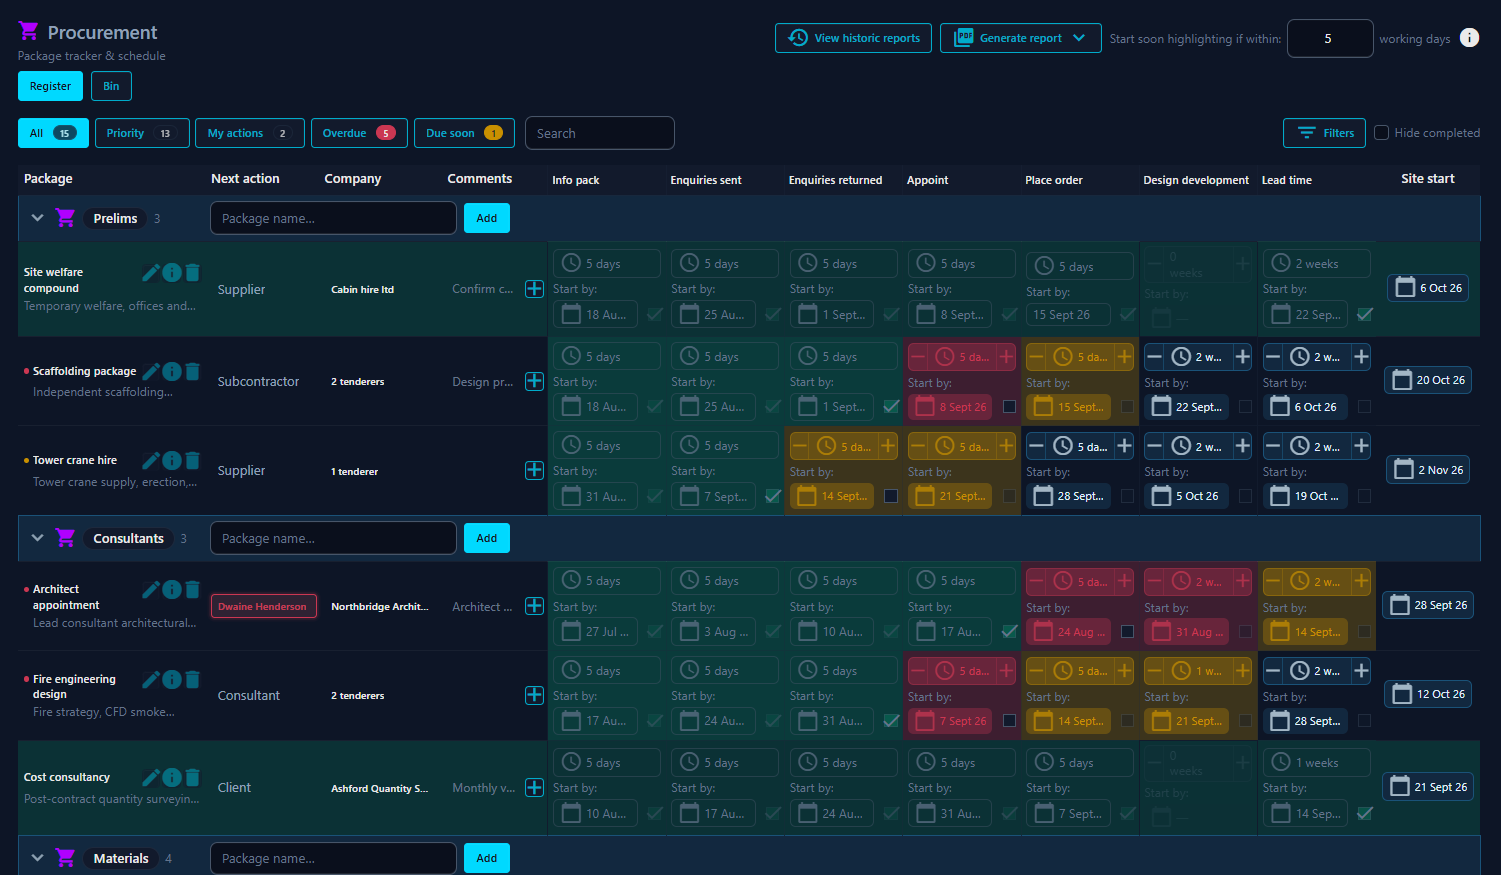Delete the Cost consultancy package
1501x875 pixels.
click(192, 777)
